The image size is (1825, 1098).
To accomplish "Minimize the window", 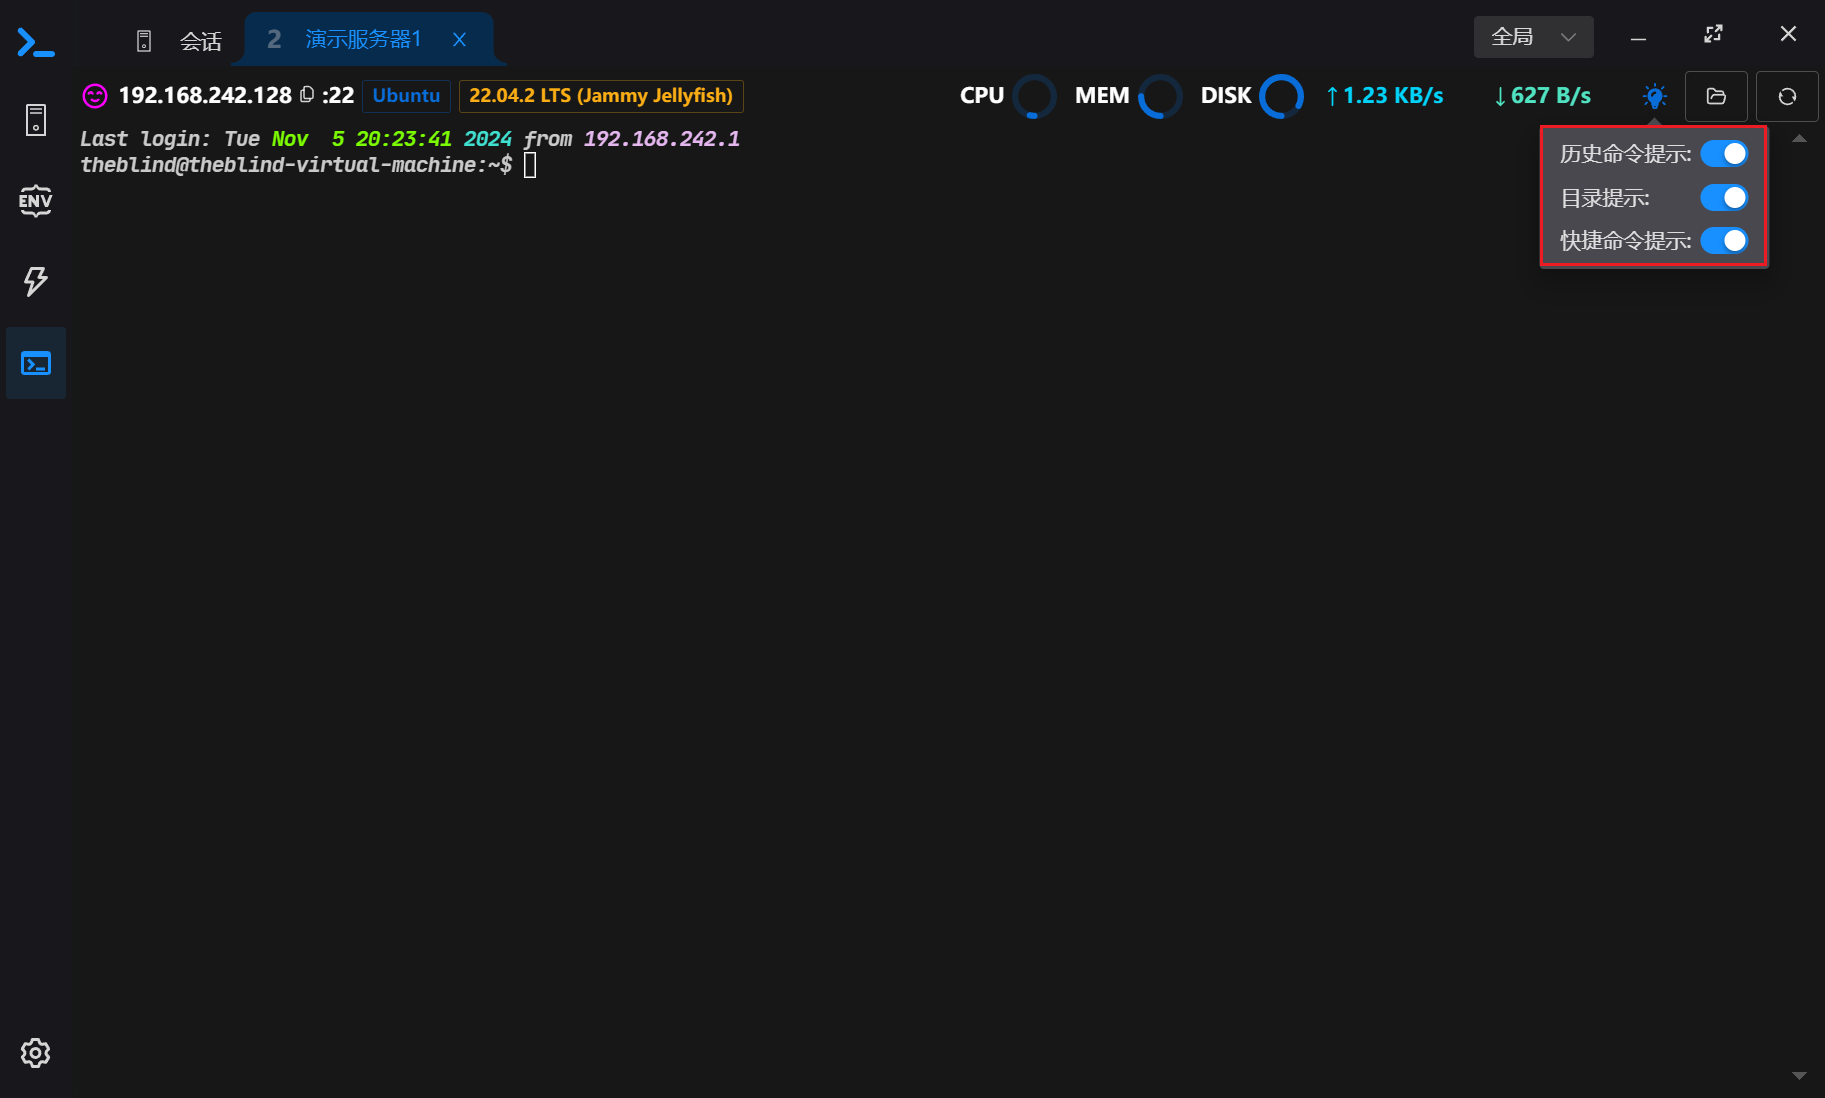I will (x=1638, y=38).
